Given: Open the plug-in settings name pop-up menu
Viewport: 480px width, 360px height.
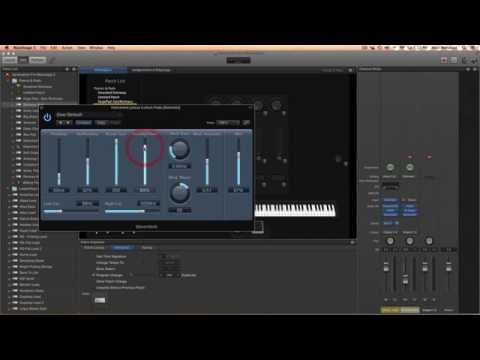Looking at the screenshot, I should click(88, 115).
